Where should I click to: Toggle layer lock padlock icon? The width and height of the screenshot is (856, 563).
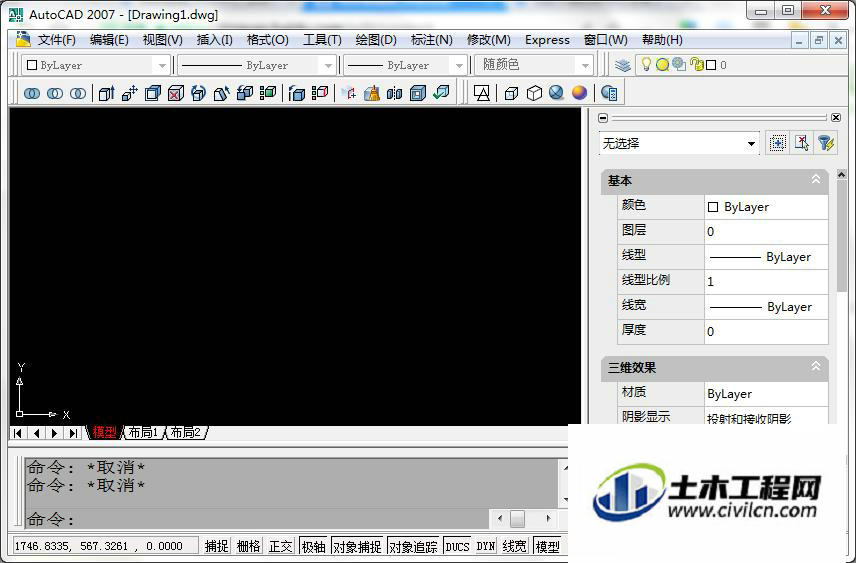697,64
